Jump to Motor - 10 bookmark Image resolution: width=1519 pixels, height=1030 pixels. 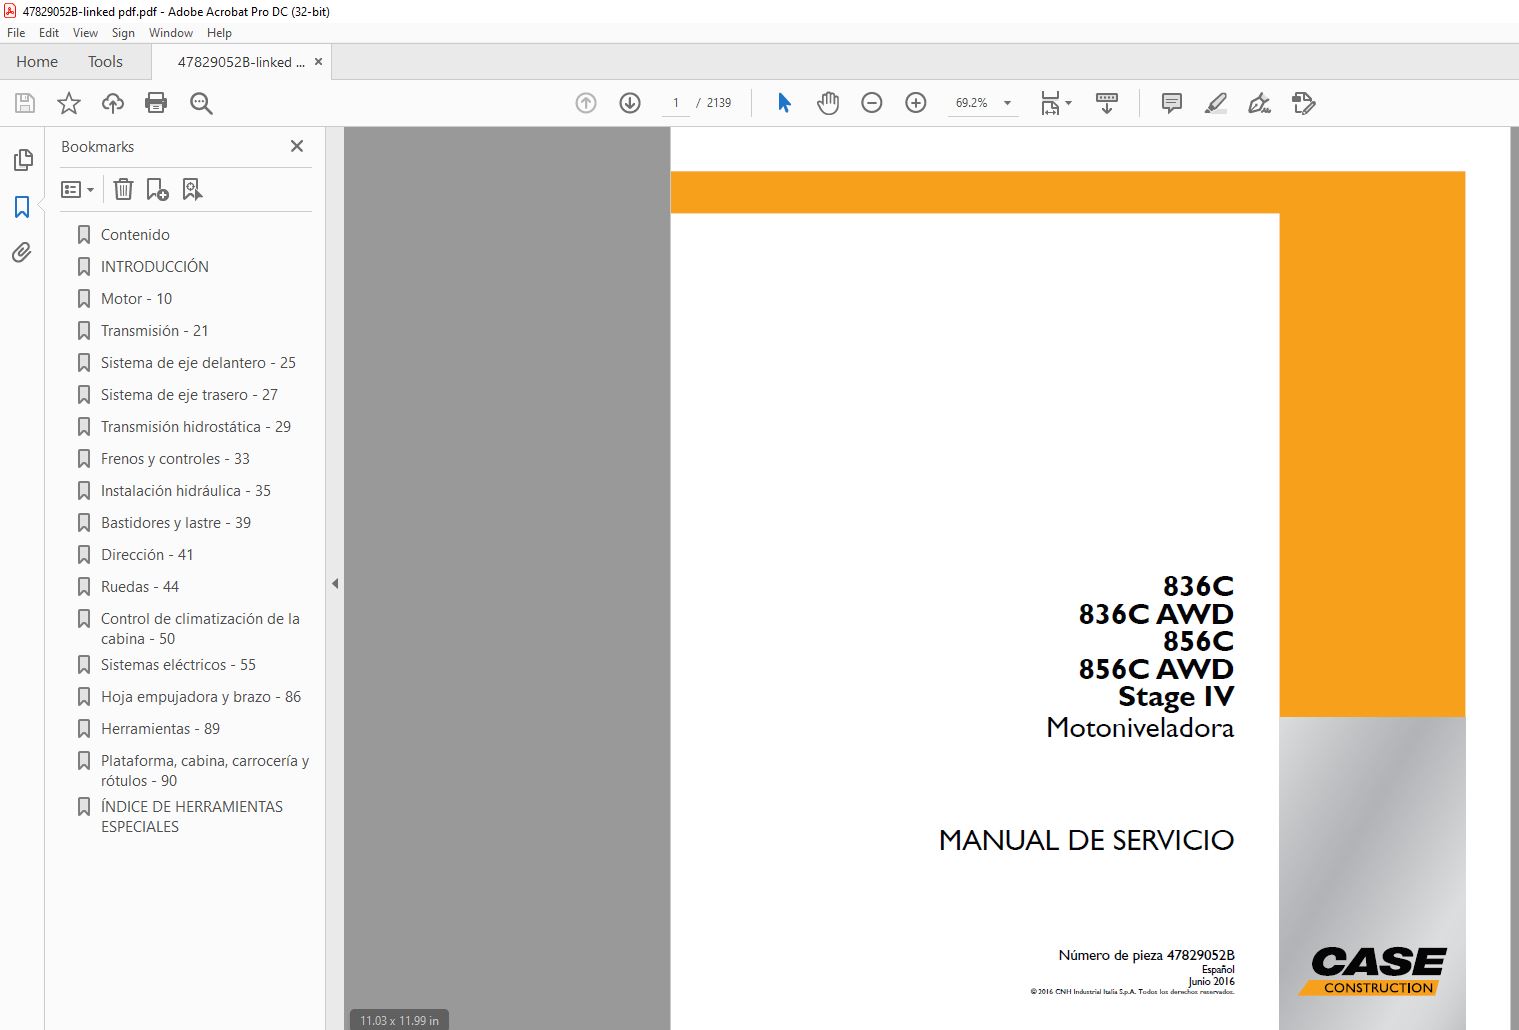click(x=136, y=299)
